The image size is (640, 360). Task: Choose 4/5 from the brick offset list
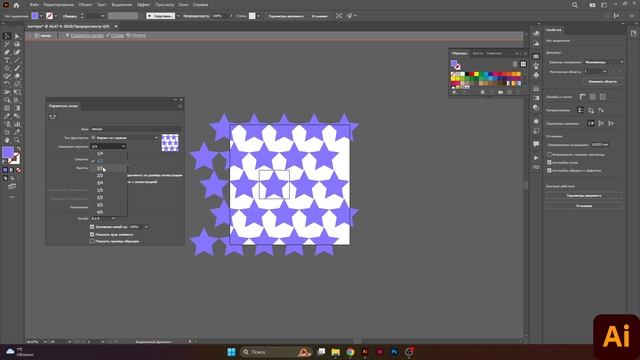pyautogui.click(x=100, y=212)
